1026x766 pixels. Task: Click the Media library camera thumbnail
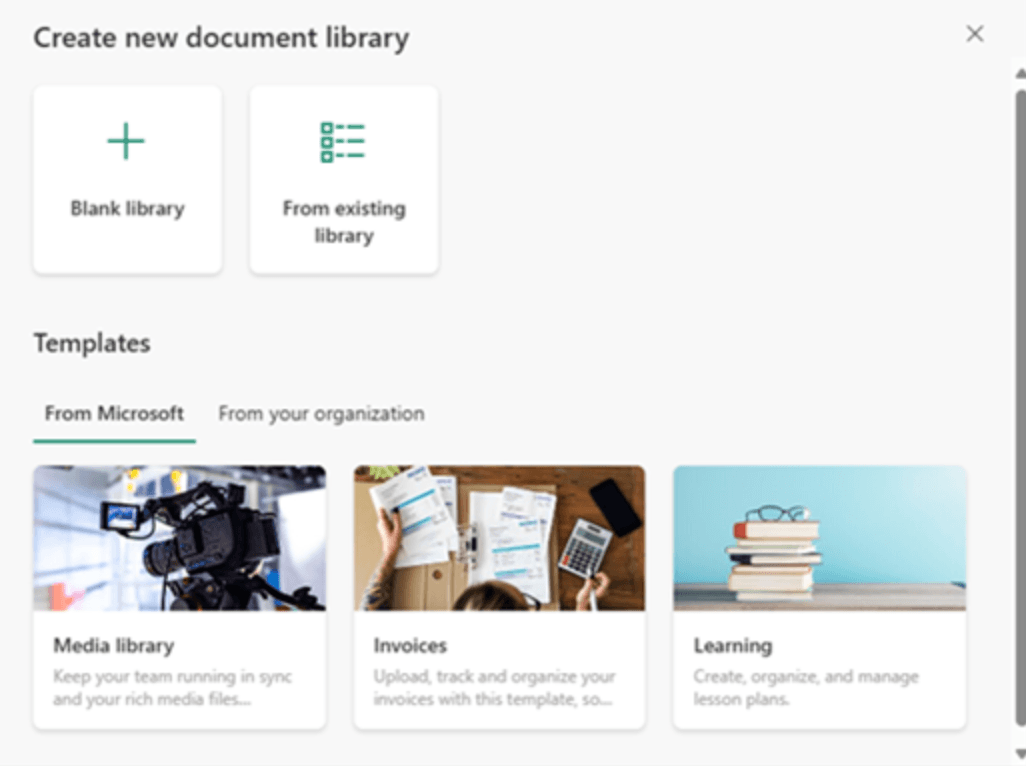pyautogui.click(x=179, y=538)
